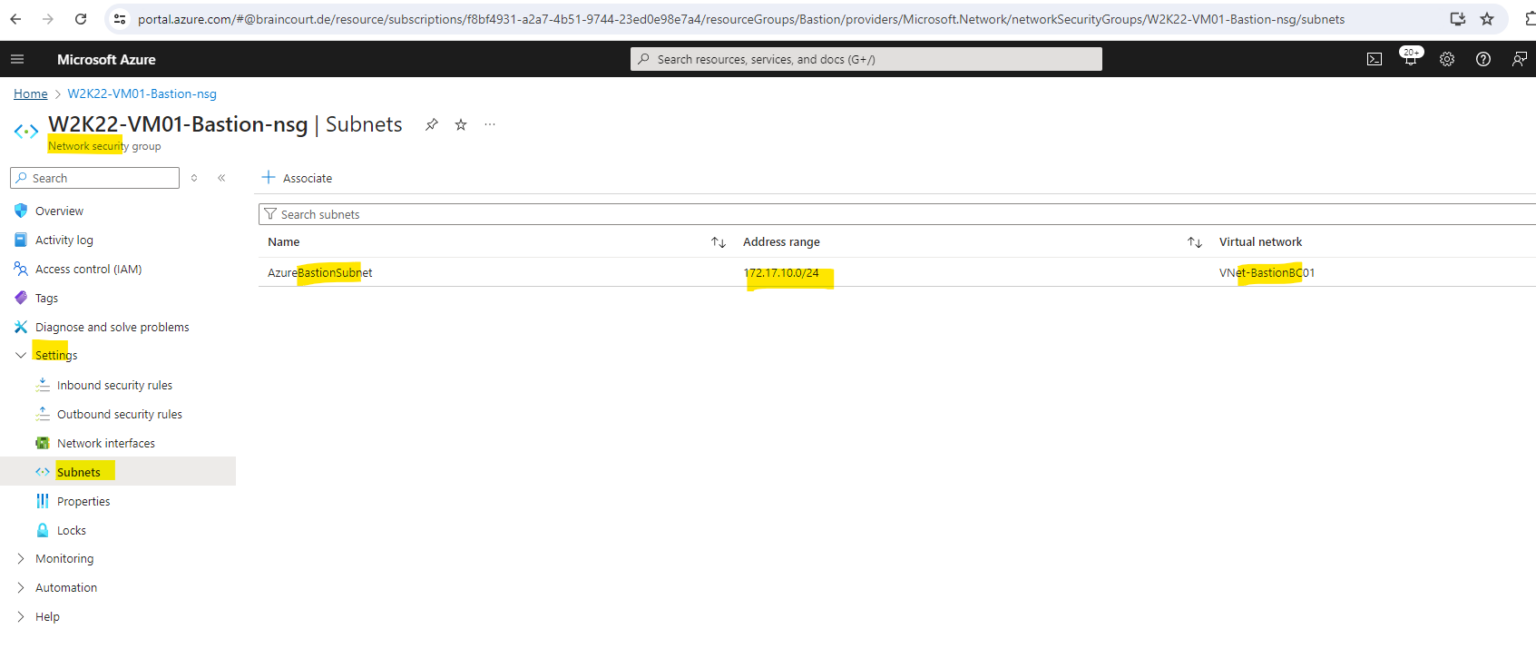
Task: Pin the W2K22-VM01-Bastion-nsg blade
Action: point(432,125)
